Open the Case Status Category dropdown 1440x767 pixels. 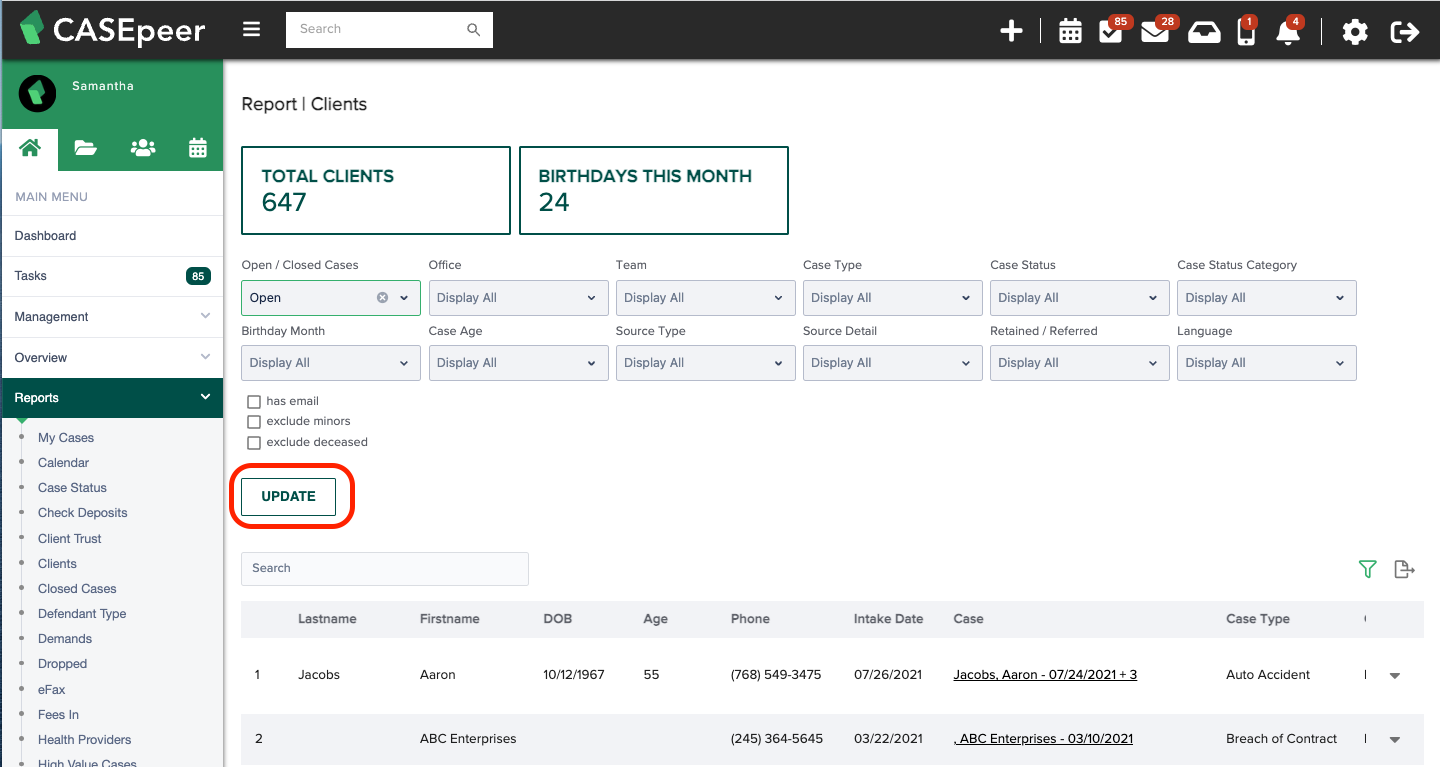(x=1266, y=298)
